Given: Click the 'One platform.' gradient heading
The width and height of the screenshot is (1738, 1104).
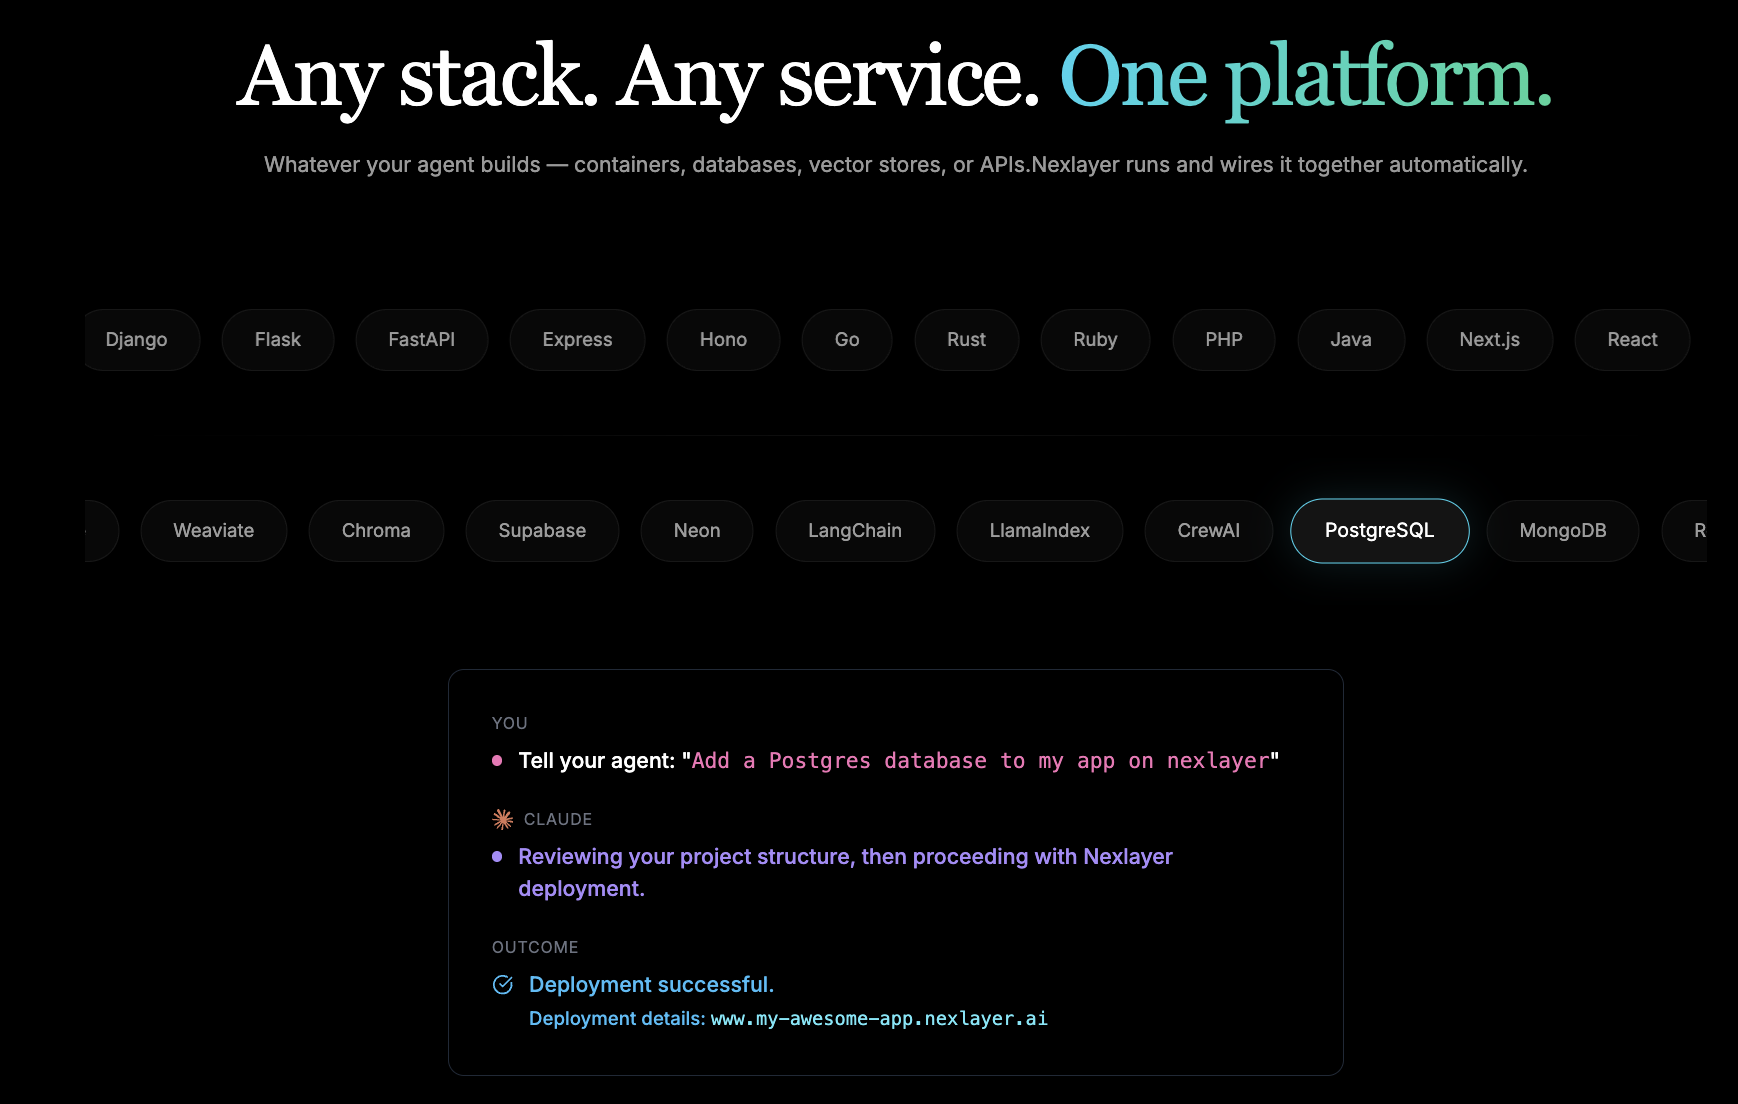Looking at the screenshot, I should tap(1306, 78).
